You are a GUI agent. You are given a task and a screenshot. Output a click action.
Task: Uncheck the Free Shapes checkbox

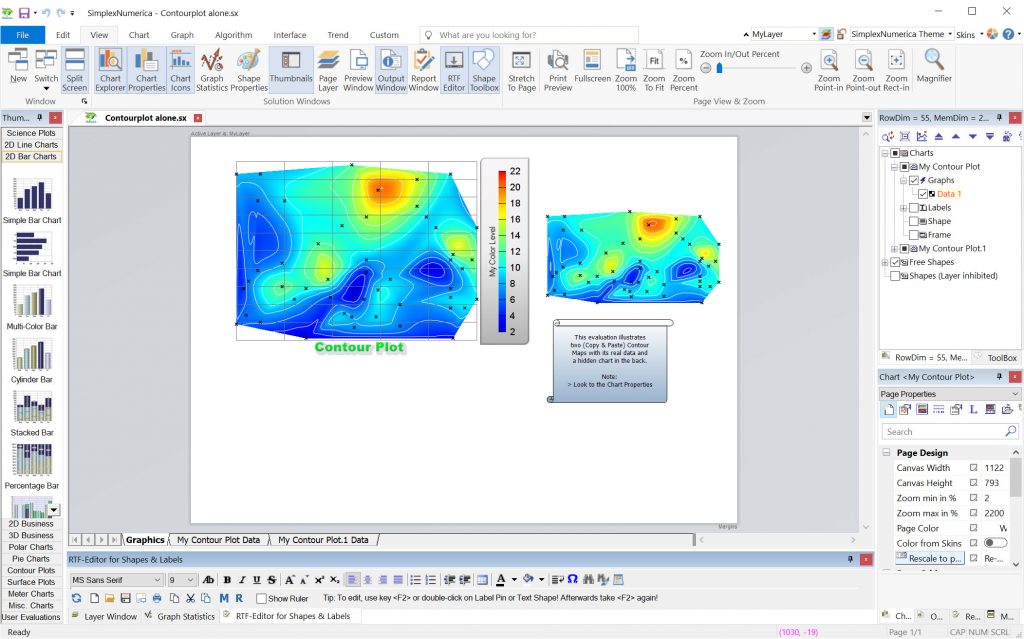pyautogui.click(x=895, y=262)
